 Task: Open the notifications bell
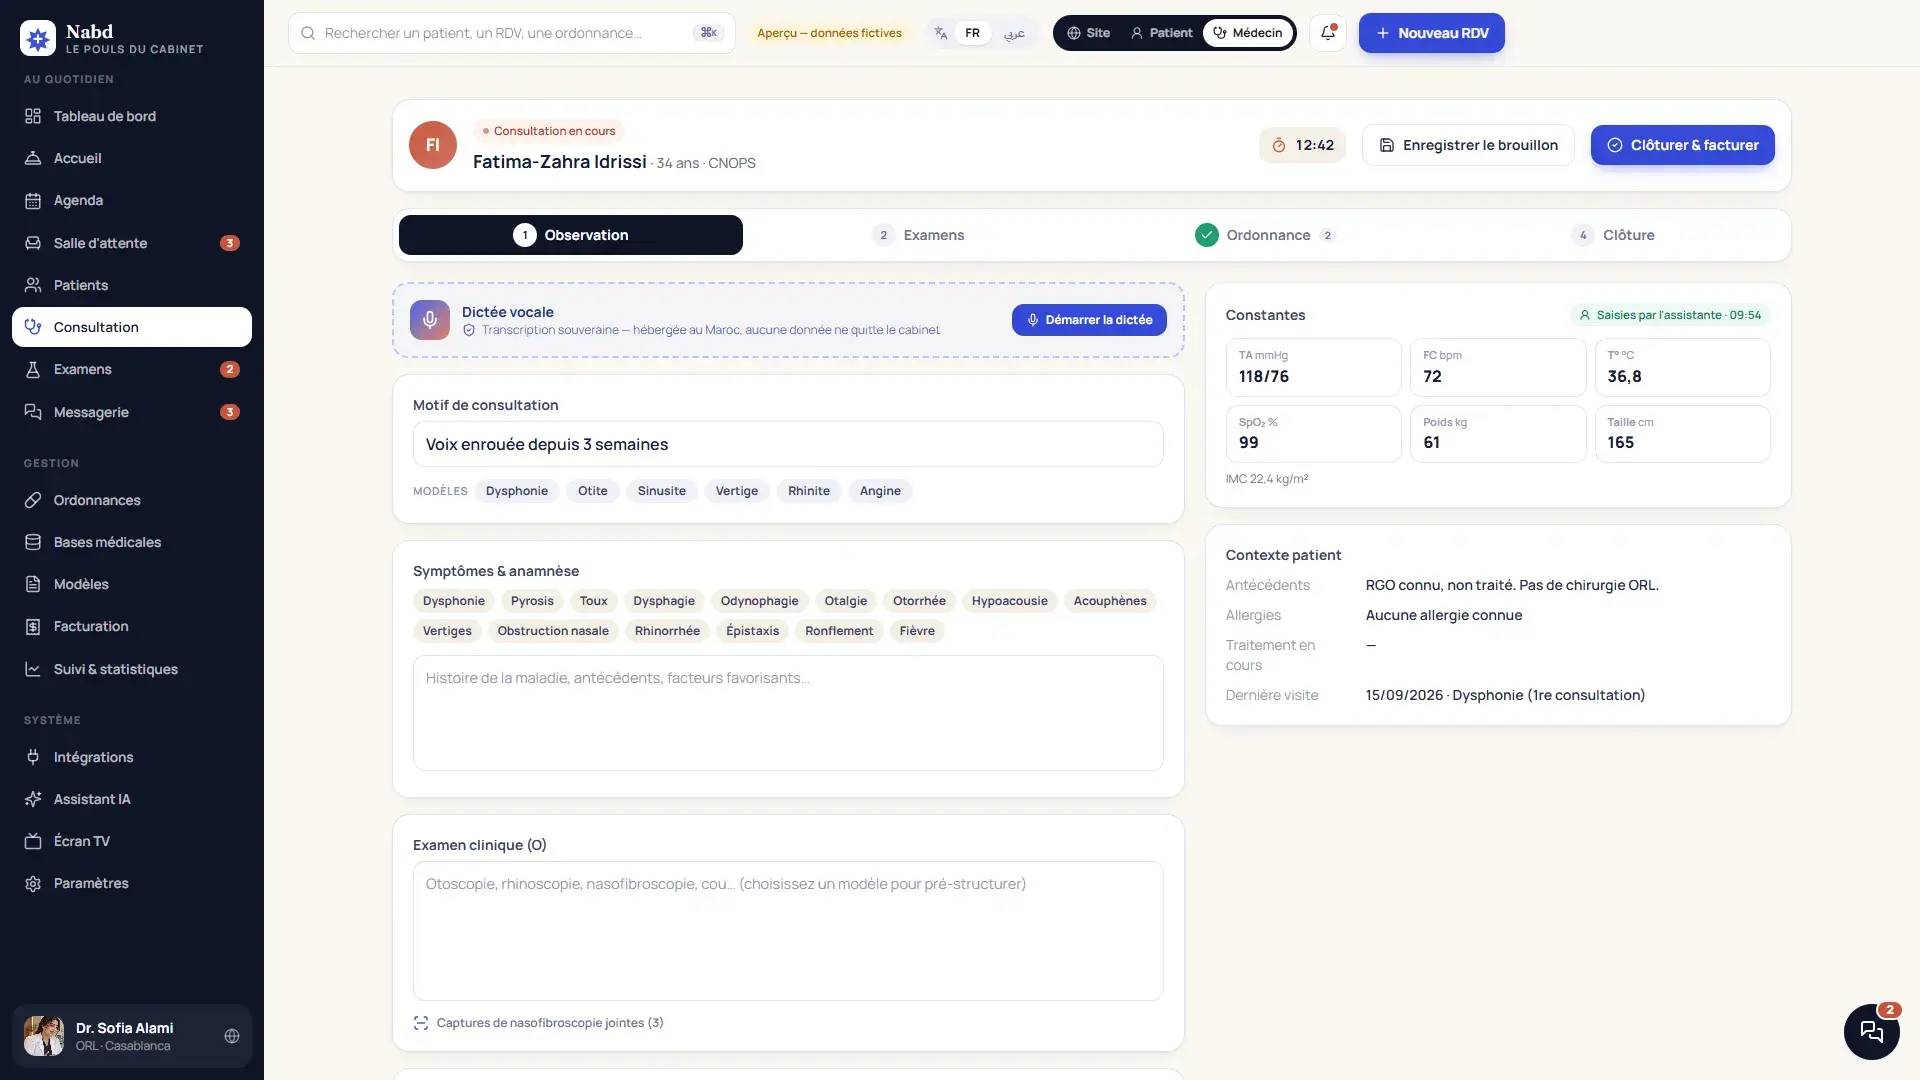(x=1328, y=33)
